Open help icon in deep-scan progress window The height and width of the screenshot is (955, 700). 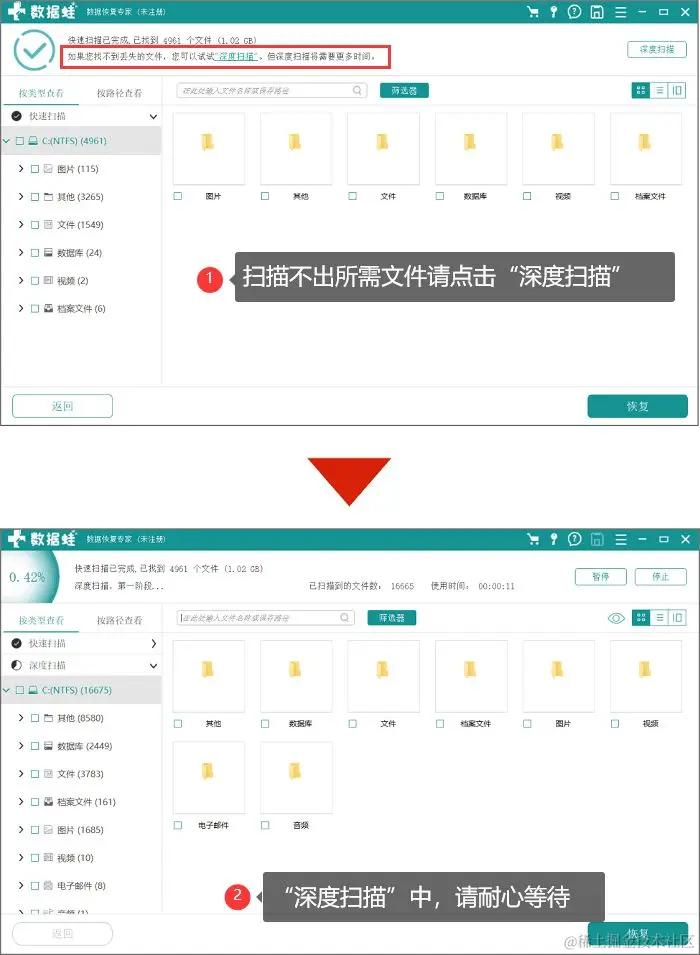point(574,539)
